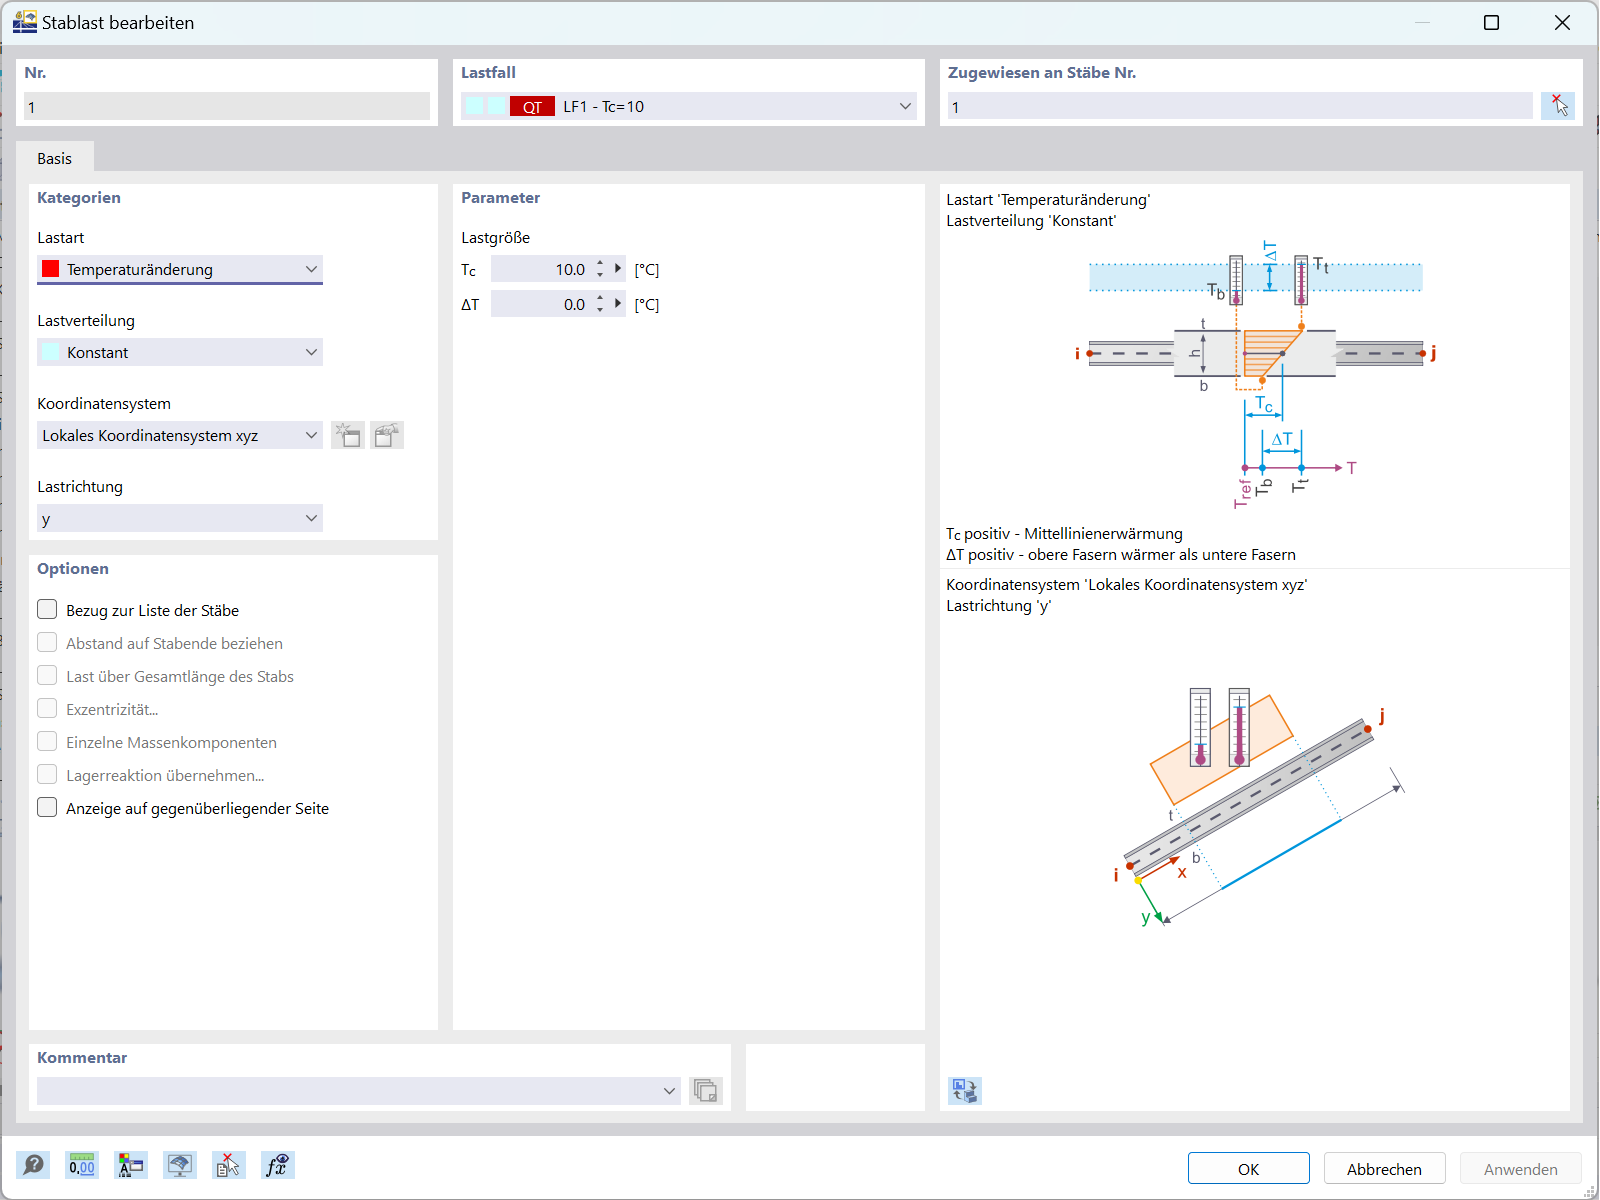Screen dimensions: 1600x1200
Task: Toggle the Exzentrizität option
Action: click(47, 708)
